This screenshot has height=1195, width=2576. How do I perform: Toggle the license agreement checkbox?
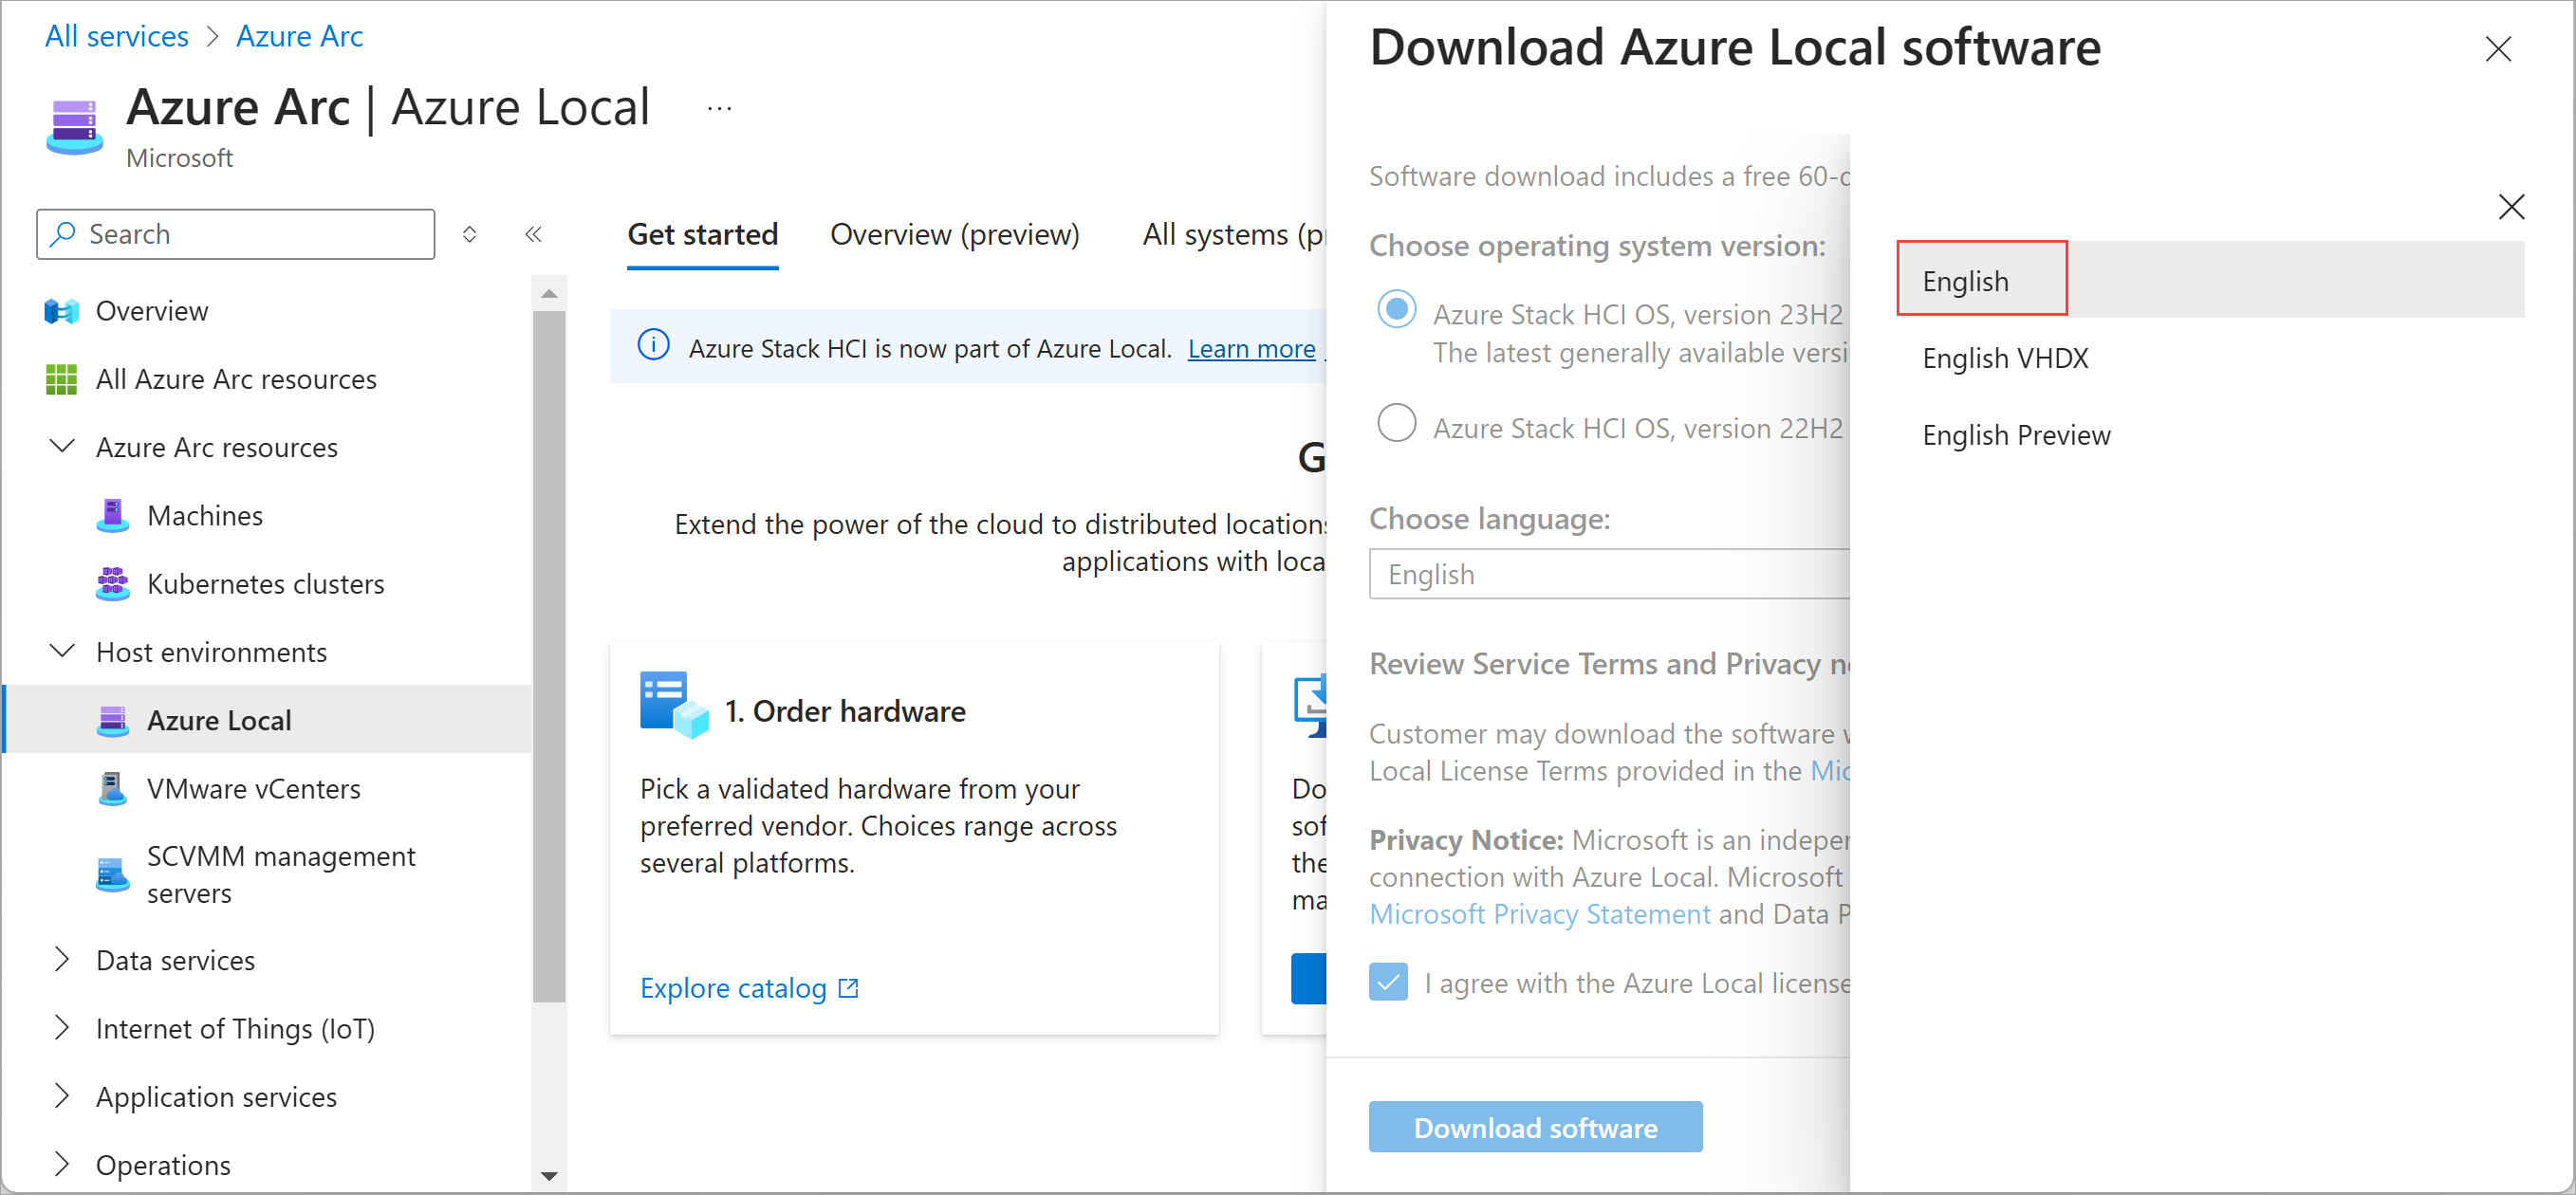(1388, 982)
